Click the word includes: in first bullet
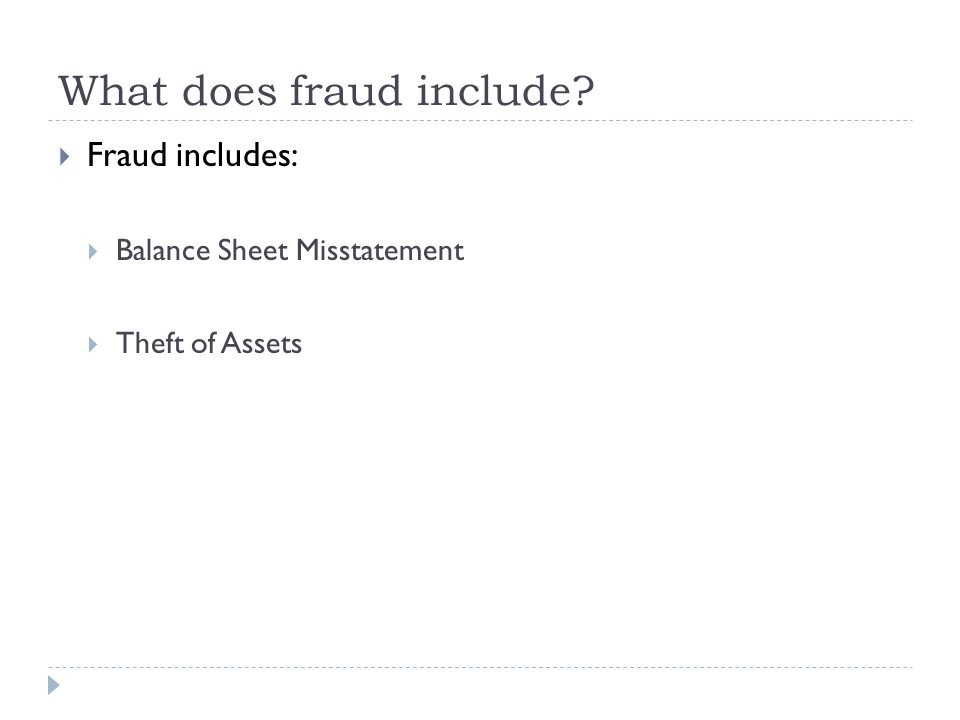Screen dimensions: 960x720 [x=236, y=155]
